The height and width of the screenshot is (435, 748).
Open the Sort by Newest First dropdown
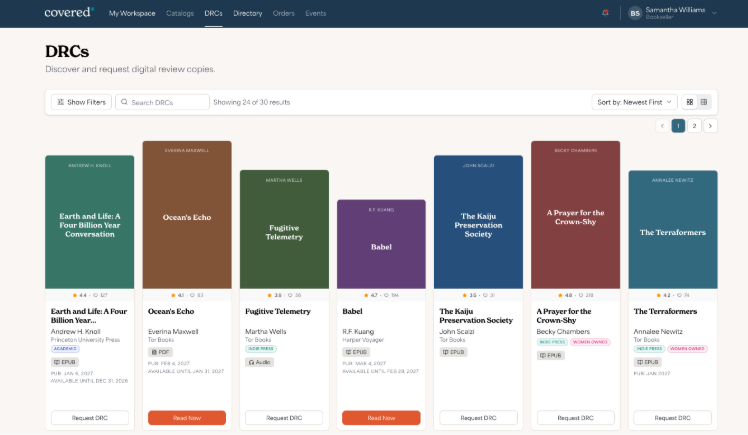coord(634,102)
